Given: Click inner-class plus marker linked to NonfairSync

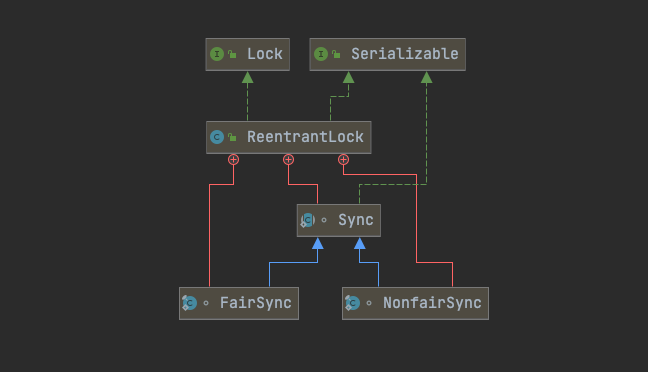Looking at the screenshot, I should (x=343, y=160).
